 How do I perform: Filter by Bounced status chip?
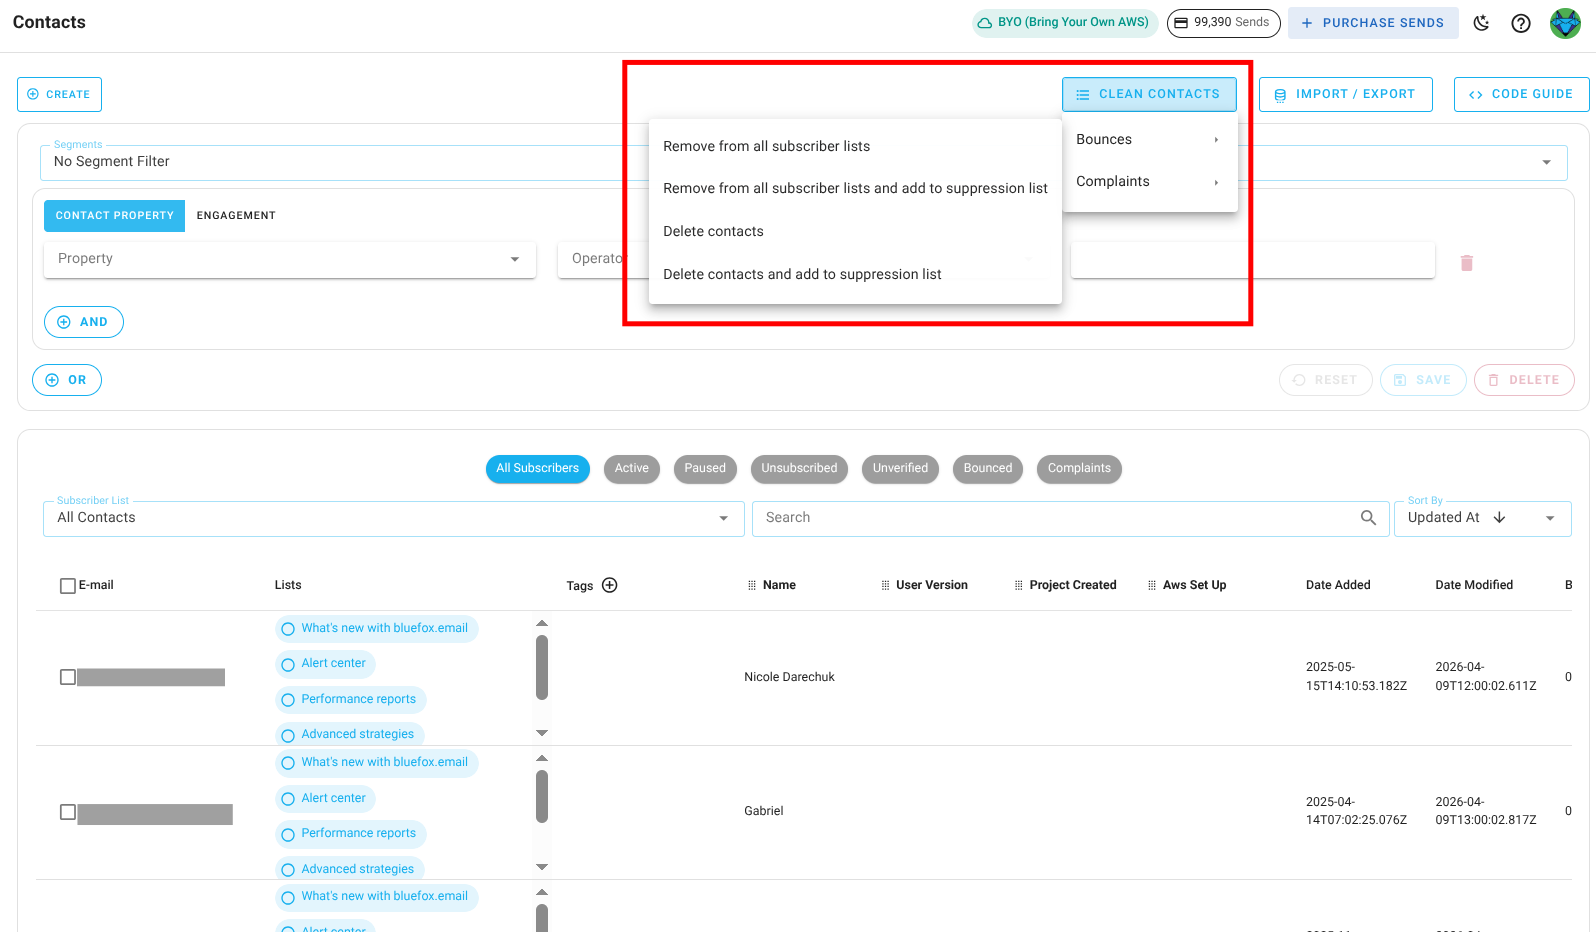[988, 468]
